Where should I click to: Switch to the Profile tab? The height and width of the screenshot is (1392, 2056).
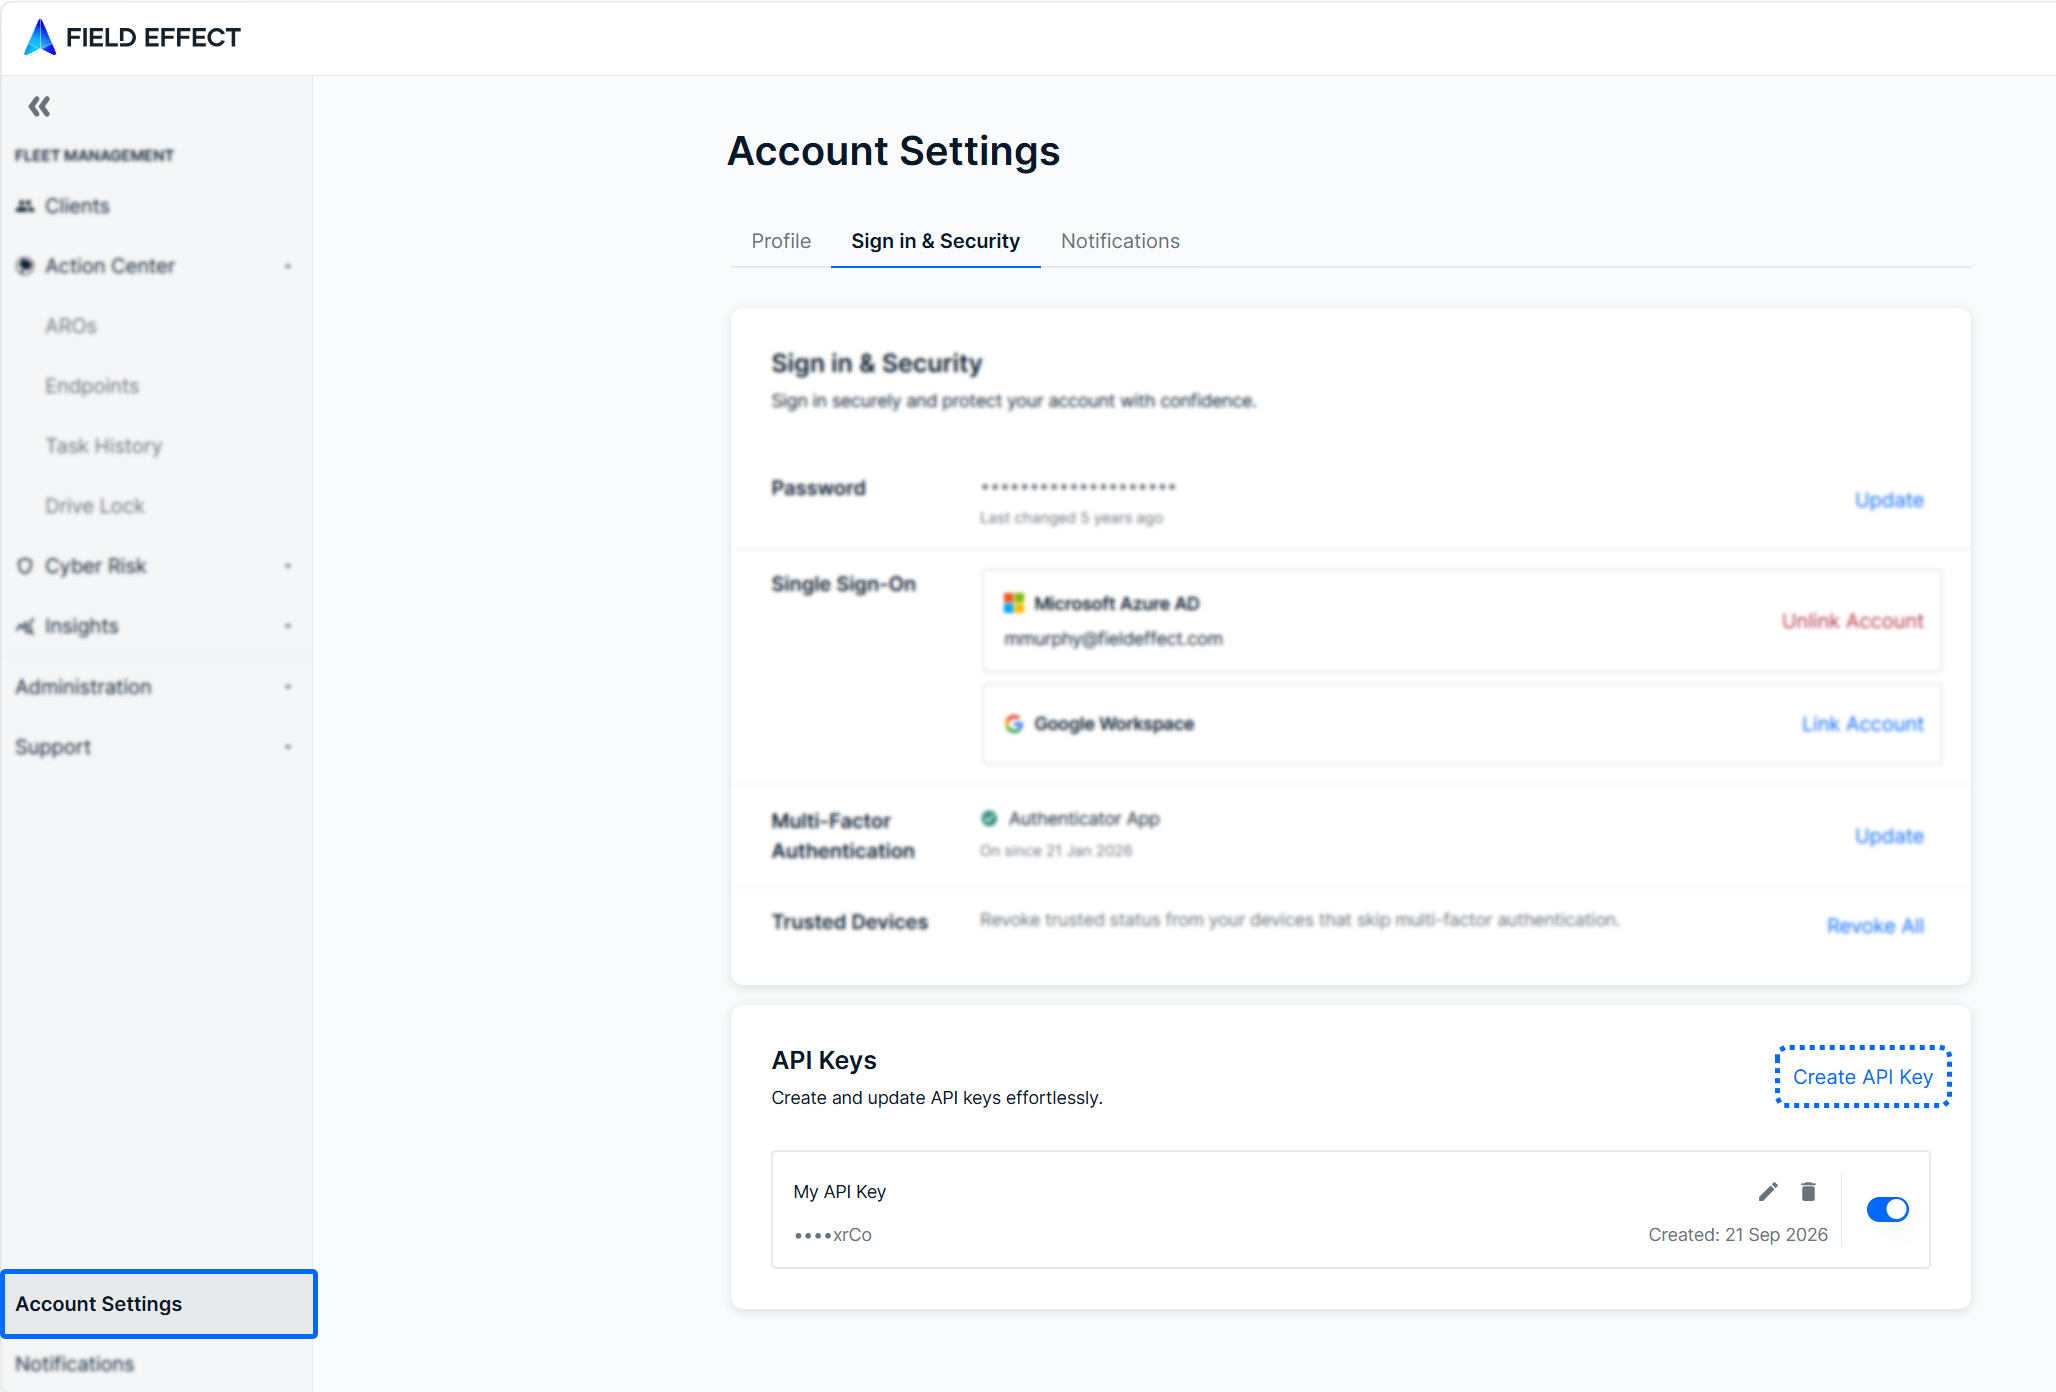[x=781, y=241]
